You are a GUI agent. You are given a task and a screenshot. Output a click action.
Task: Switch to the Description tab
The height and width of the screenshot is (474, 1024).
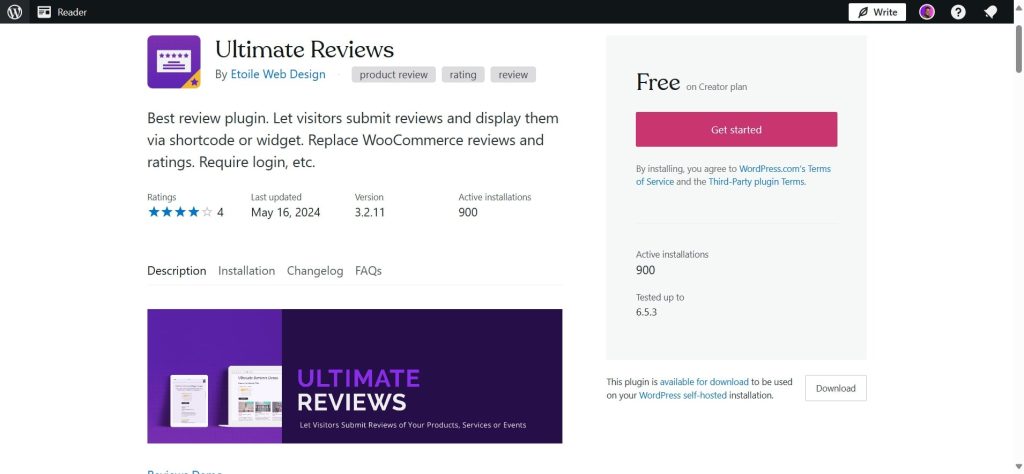176,270
